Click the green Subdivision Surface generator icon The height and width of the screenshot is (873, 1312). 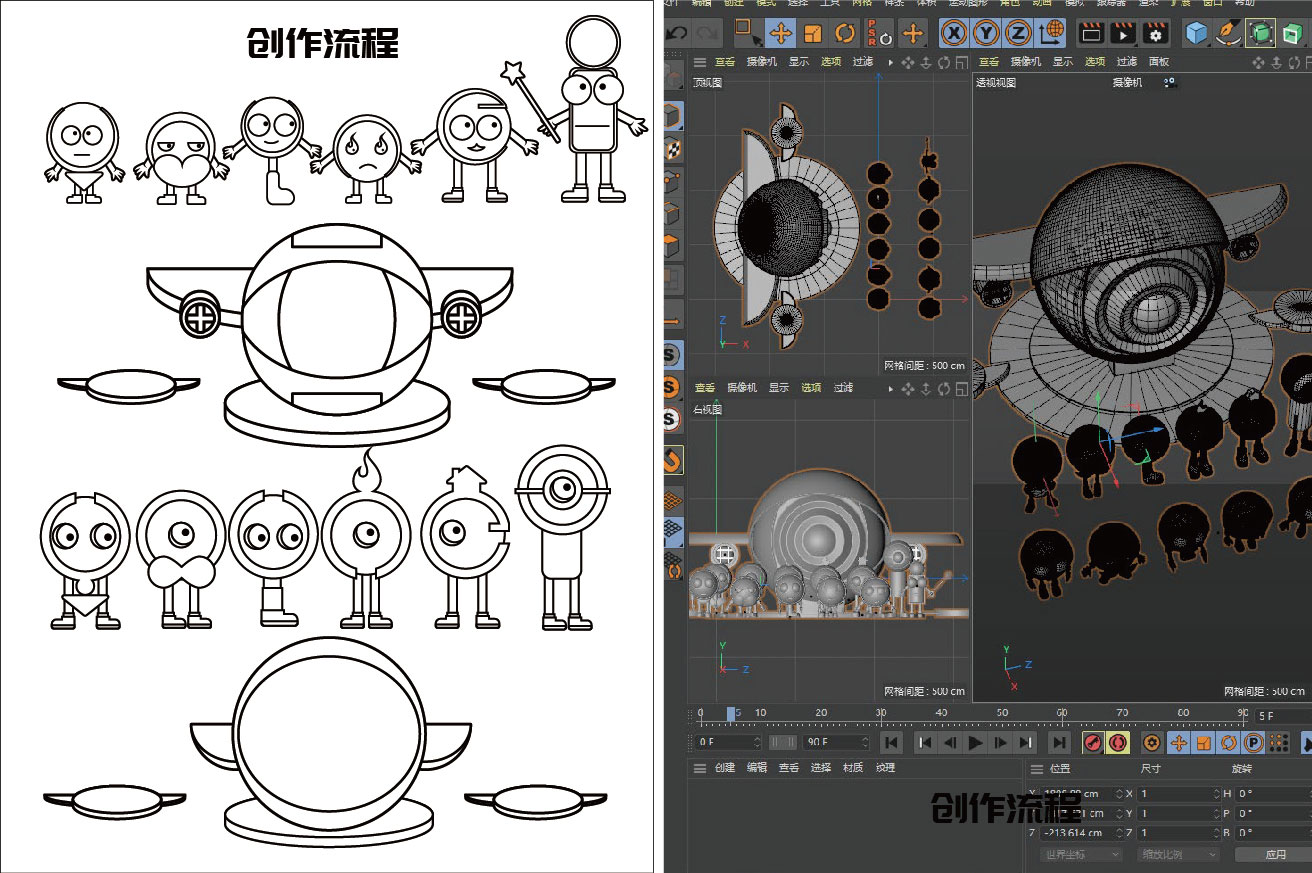click(x=1261, y=33)
